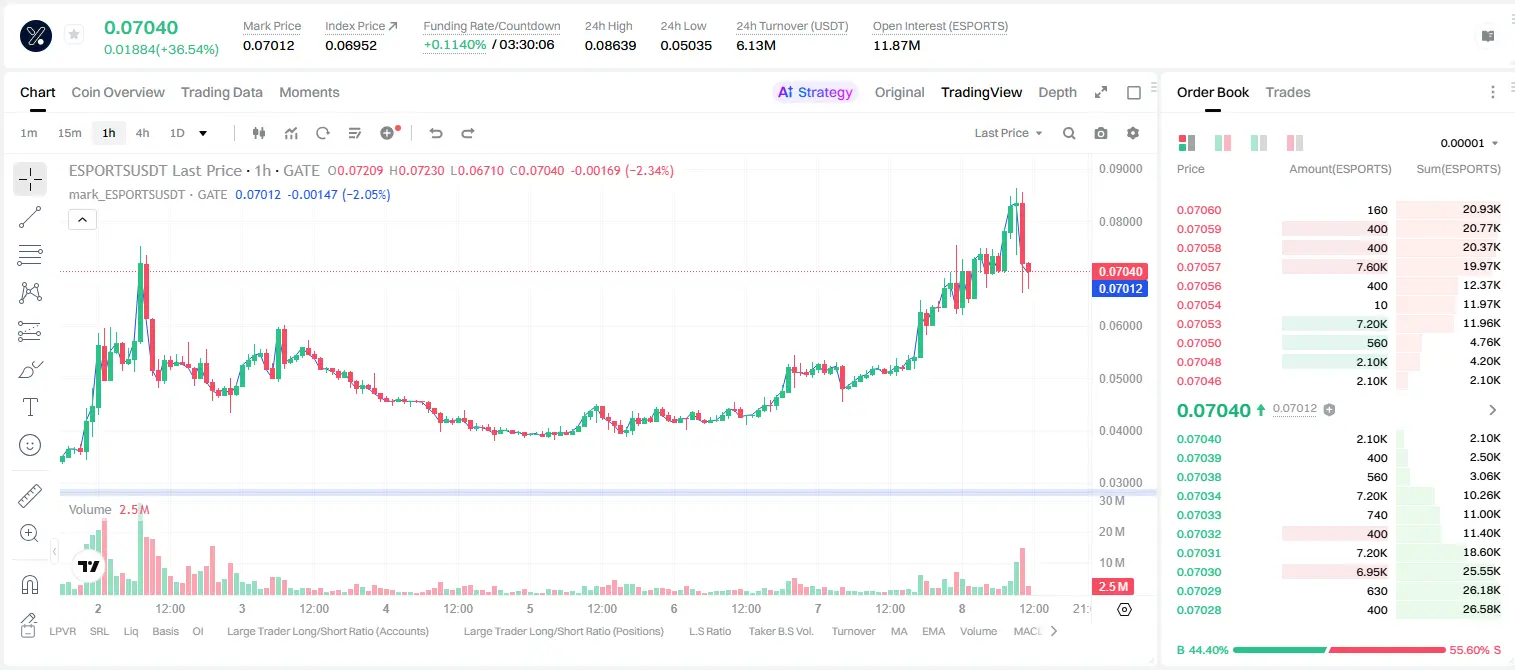Image resolution: width=1515 pixels, height=670 pixels.
Task: Open the guide book icon in the header
Action: [1488, 36]
